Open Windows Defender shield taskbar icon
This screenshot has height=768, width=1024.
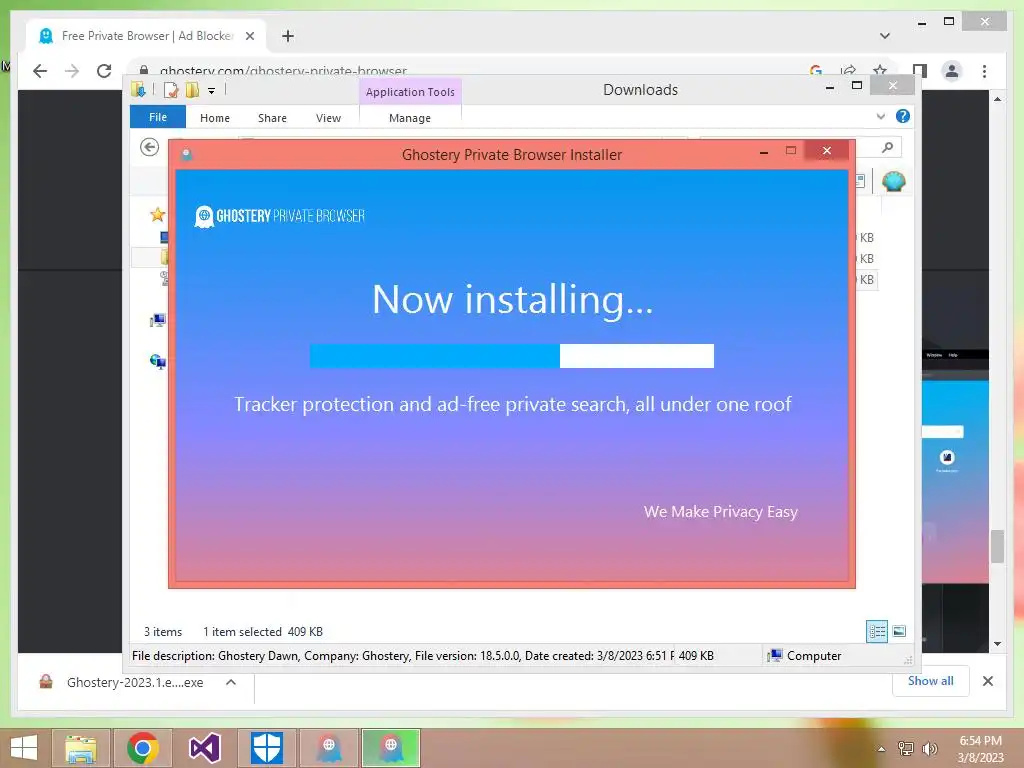(266, 748)
